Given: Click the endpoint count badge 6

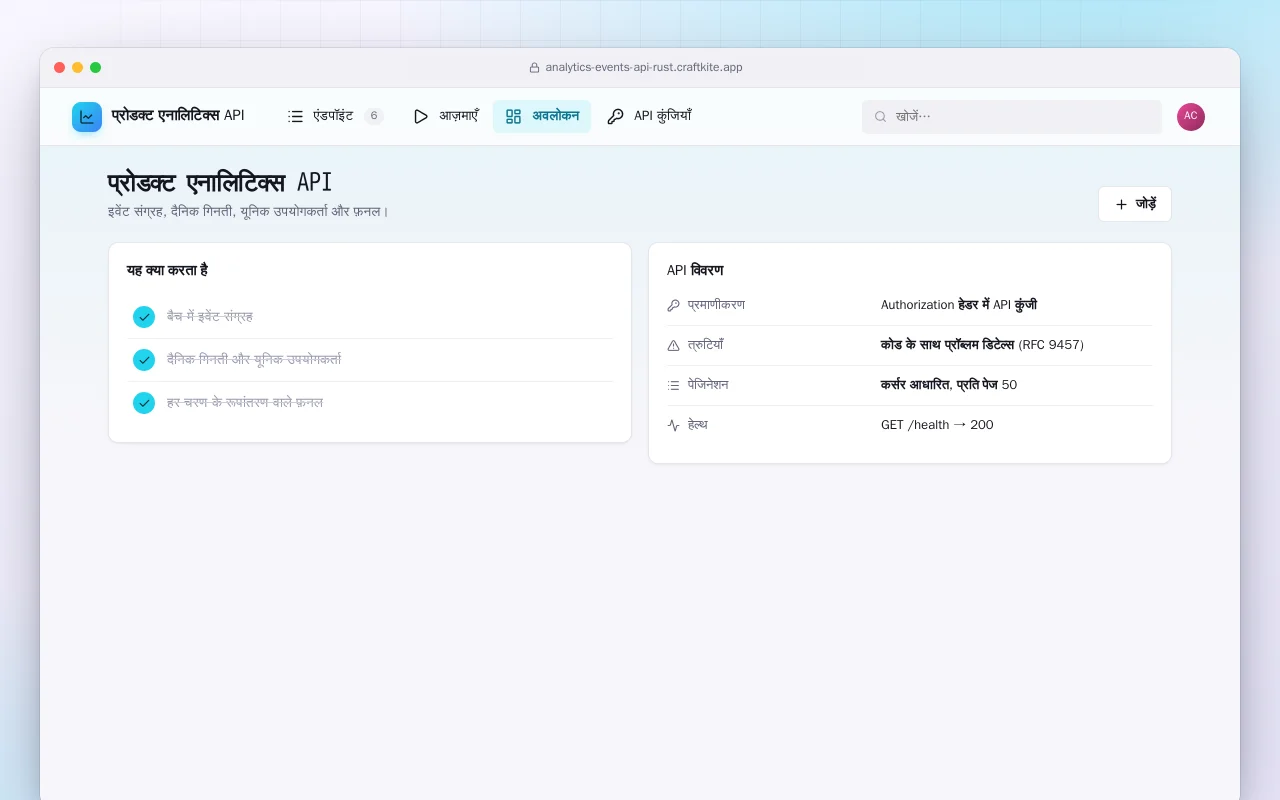Looking at the screenshot, I should pyautogui.click(x=374, y=116).
